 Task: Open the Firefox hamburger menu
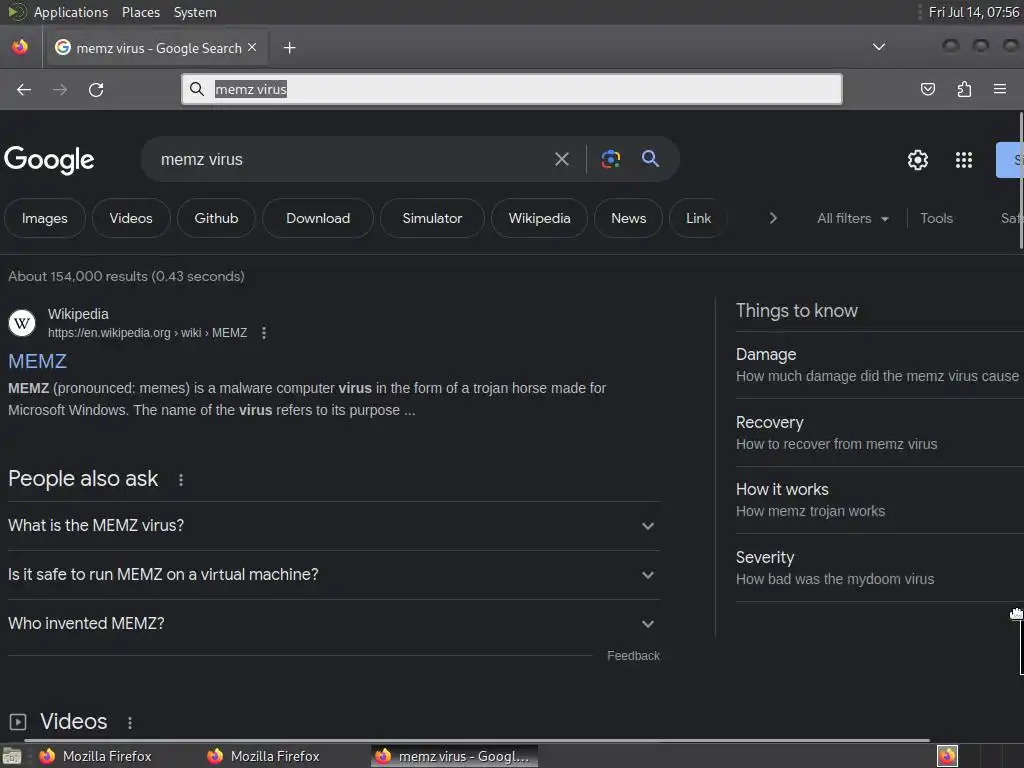coord(1000,89)
